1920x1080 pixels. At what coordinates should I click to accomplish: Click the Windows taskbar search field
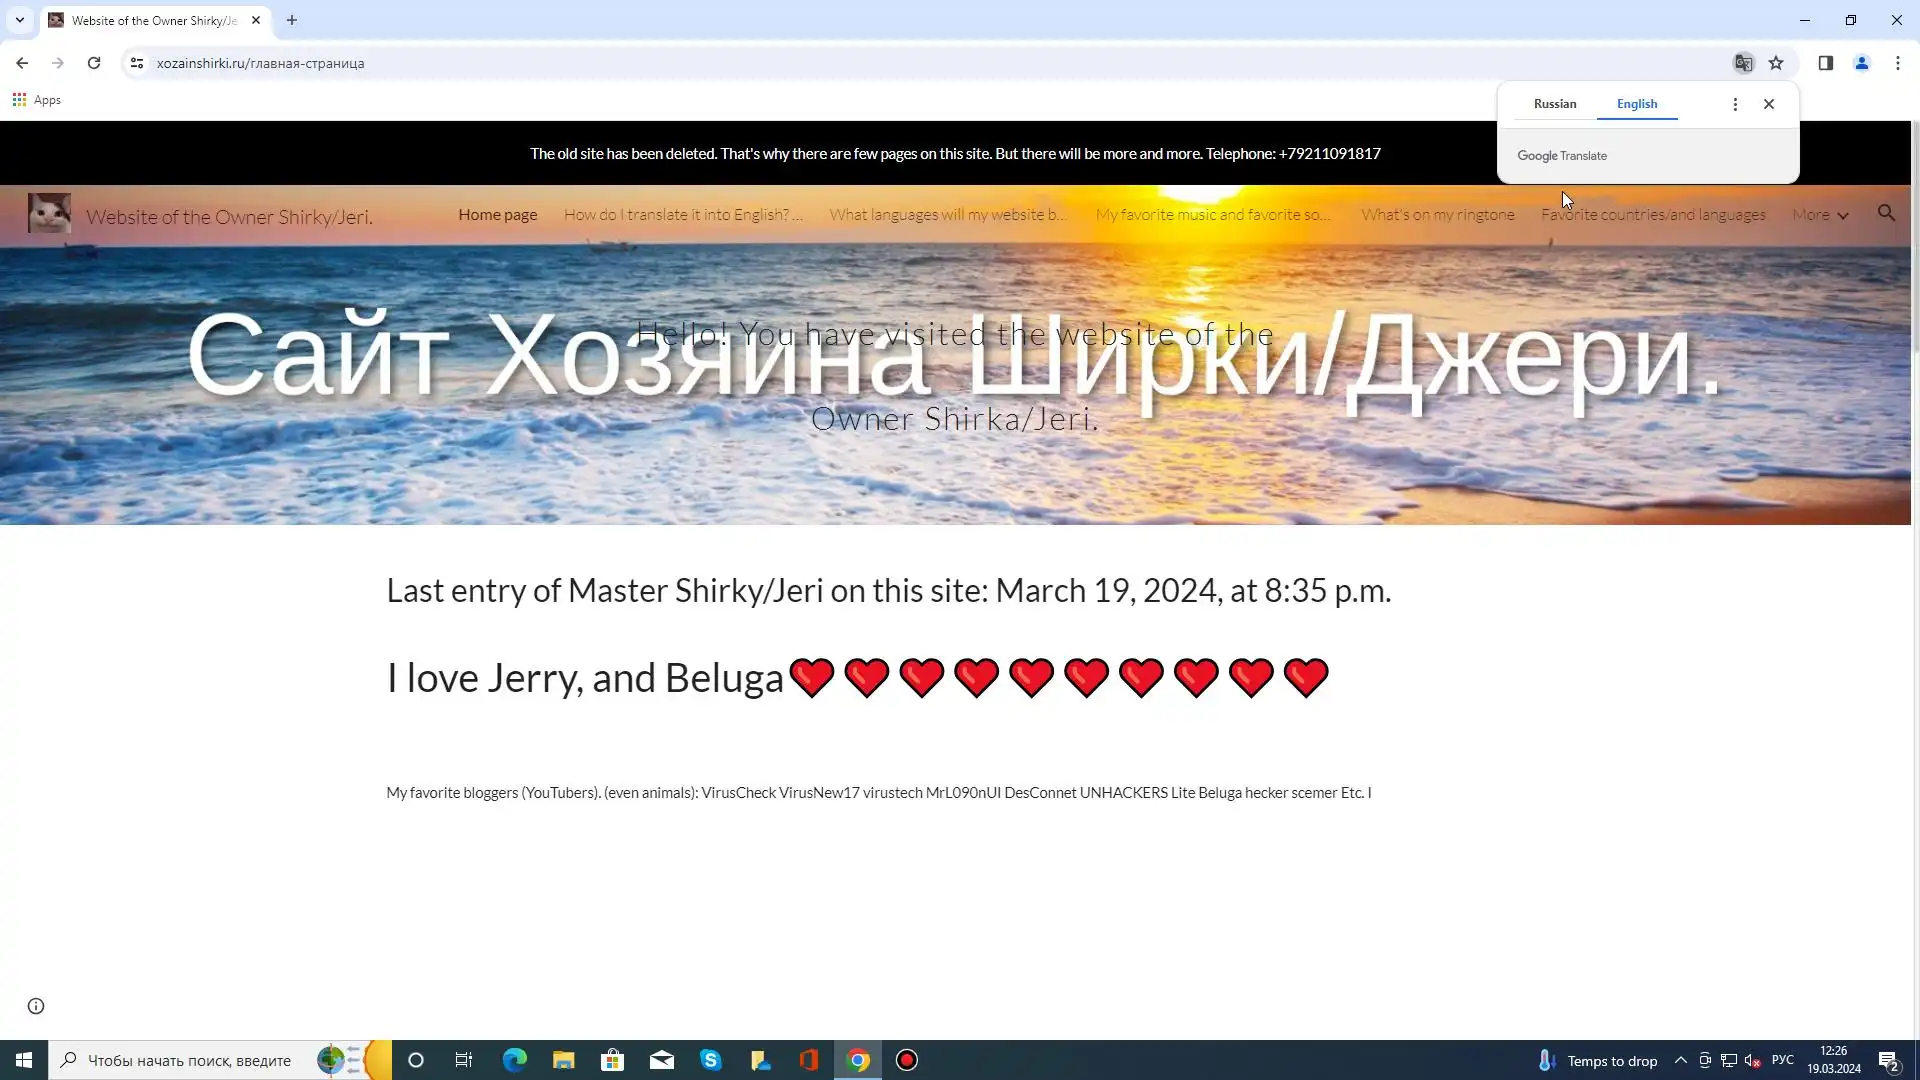190,1060
